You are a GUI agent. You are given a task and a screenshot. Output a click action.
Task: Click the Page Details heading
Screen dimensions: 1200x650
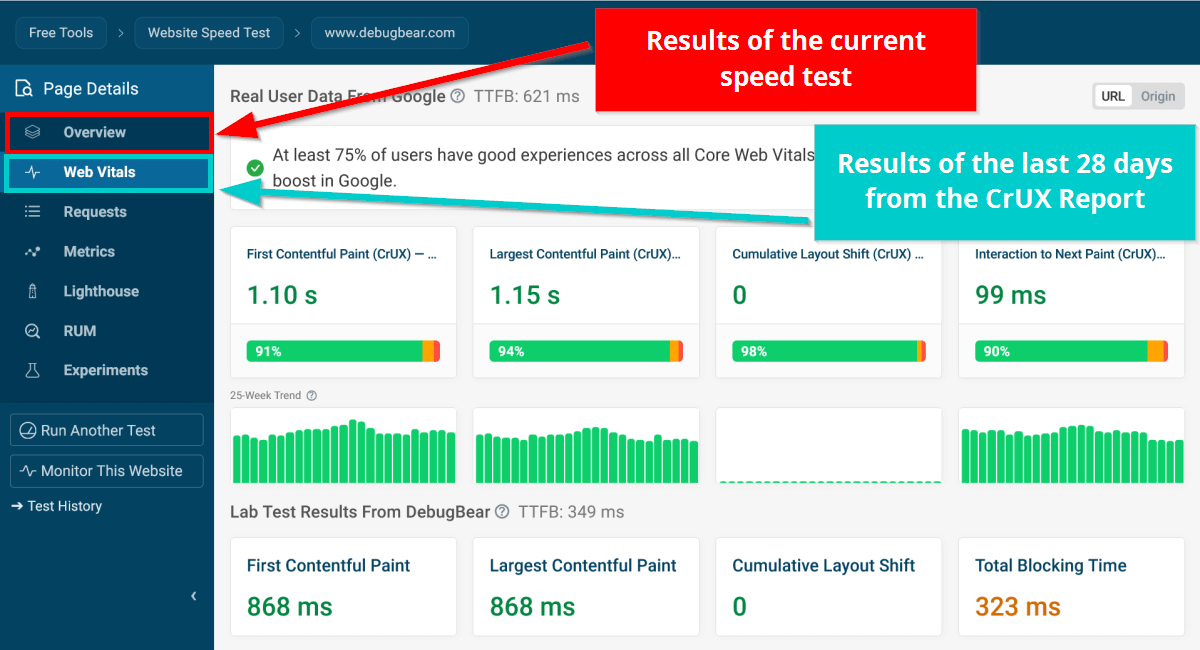point(91,89)
